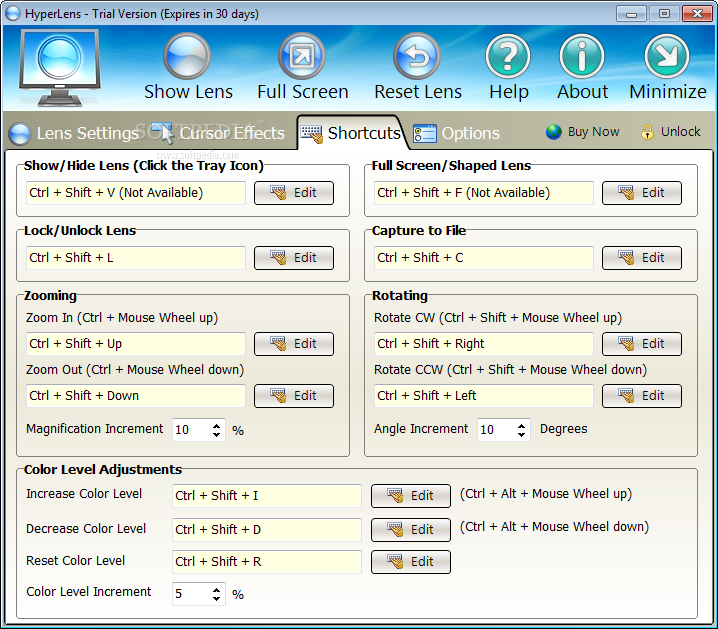Increase Angle Increment with up arrow

click(522, 425)
